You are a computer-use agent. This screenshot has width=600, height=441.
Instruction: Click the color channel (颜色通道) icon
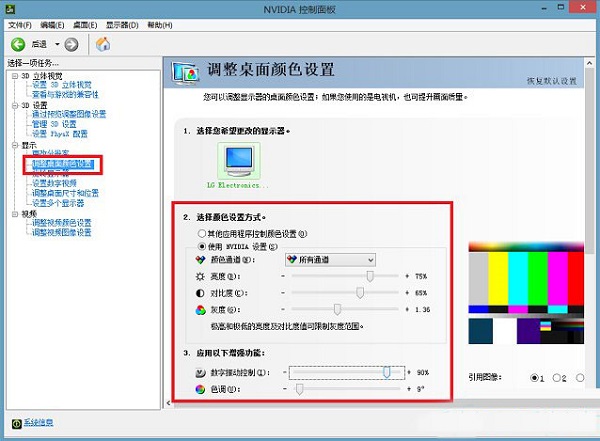click(200, 260)
